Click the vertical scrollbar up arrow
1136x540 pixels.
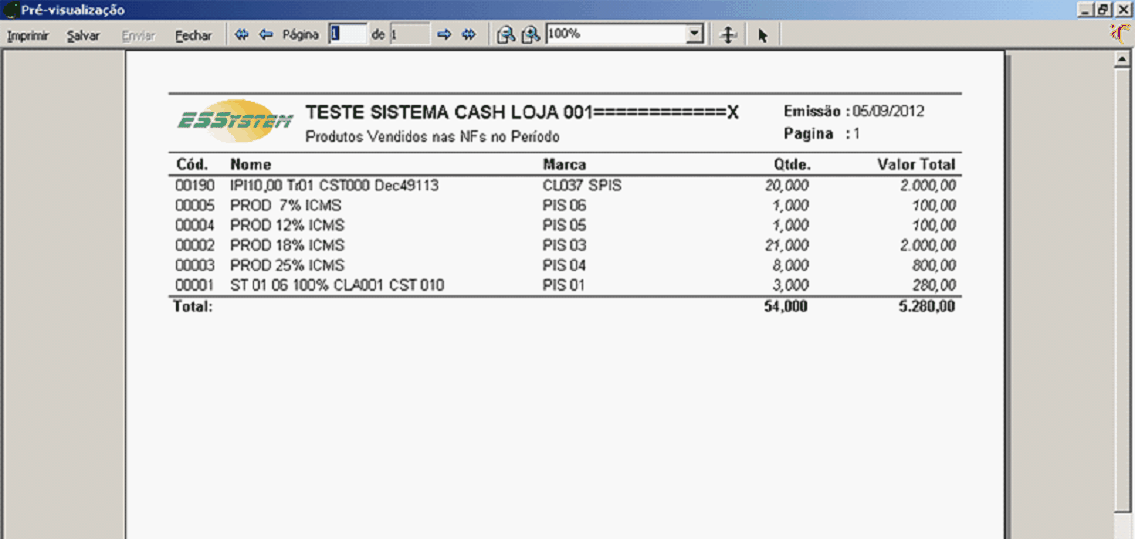point(1123,60)
